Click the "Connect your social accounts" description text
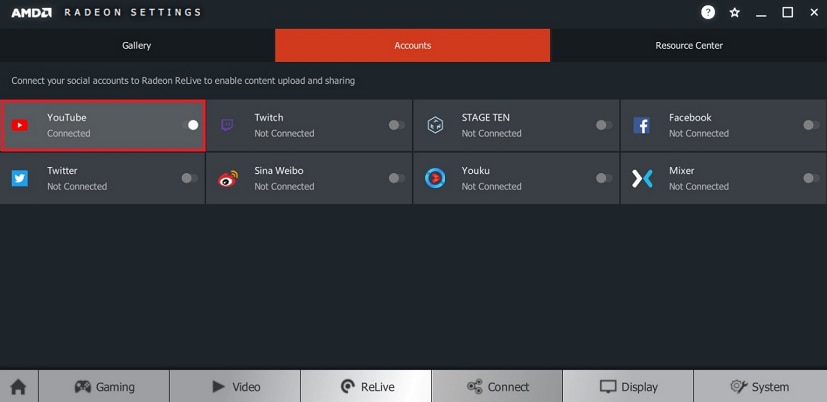The height and width of the screenshot is (402, 827). click(x=183, y=81)
